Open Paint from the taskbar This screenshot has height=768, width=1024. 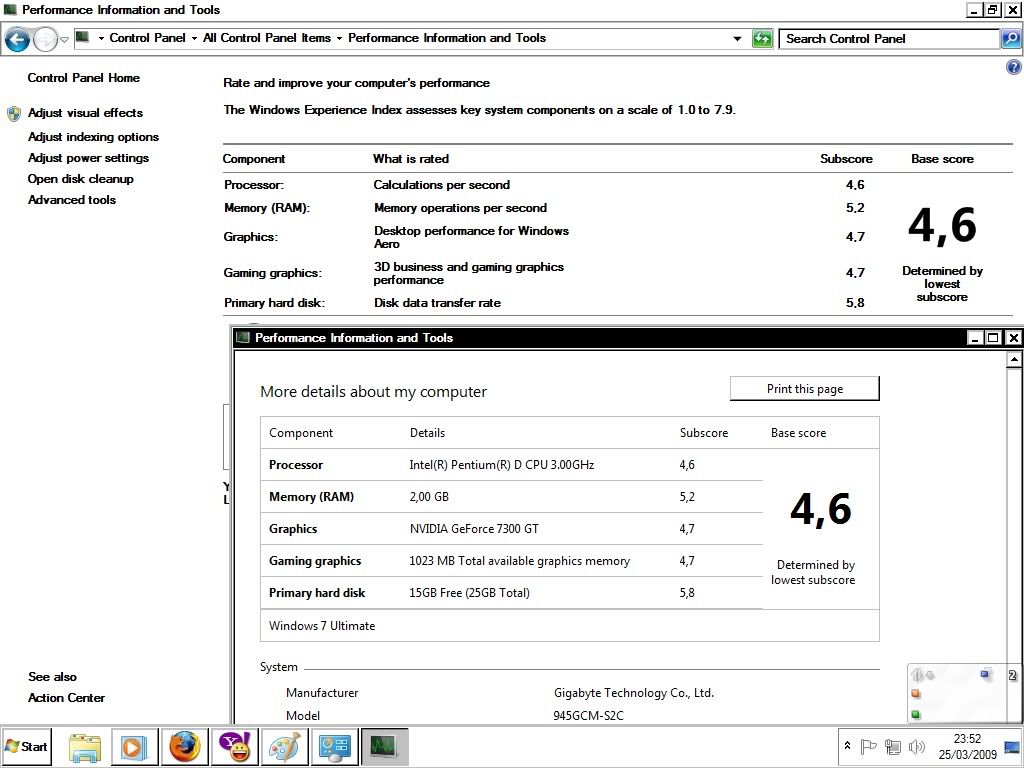tap(285, 746)
